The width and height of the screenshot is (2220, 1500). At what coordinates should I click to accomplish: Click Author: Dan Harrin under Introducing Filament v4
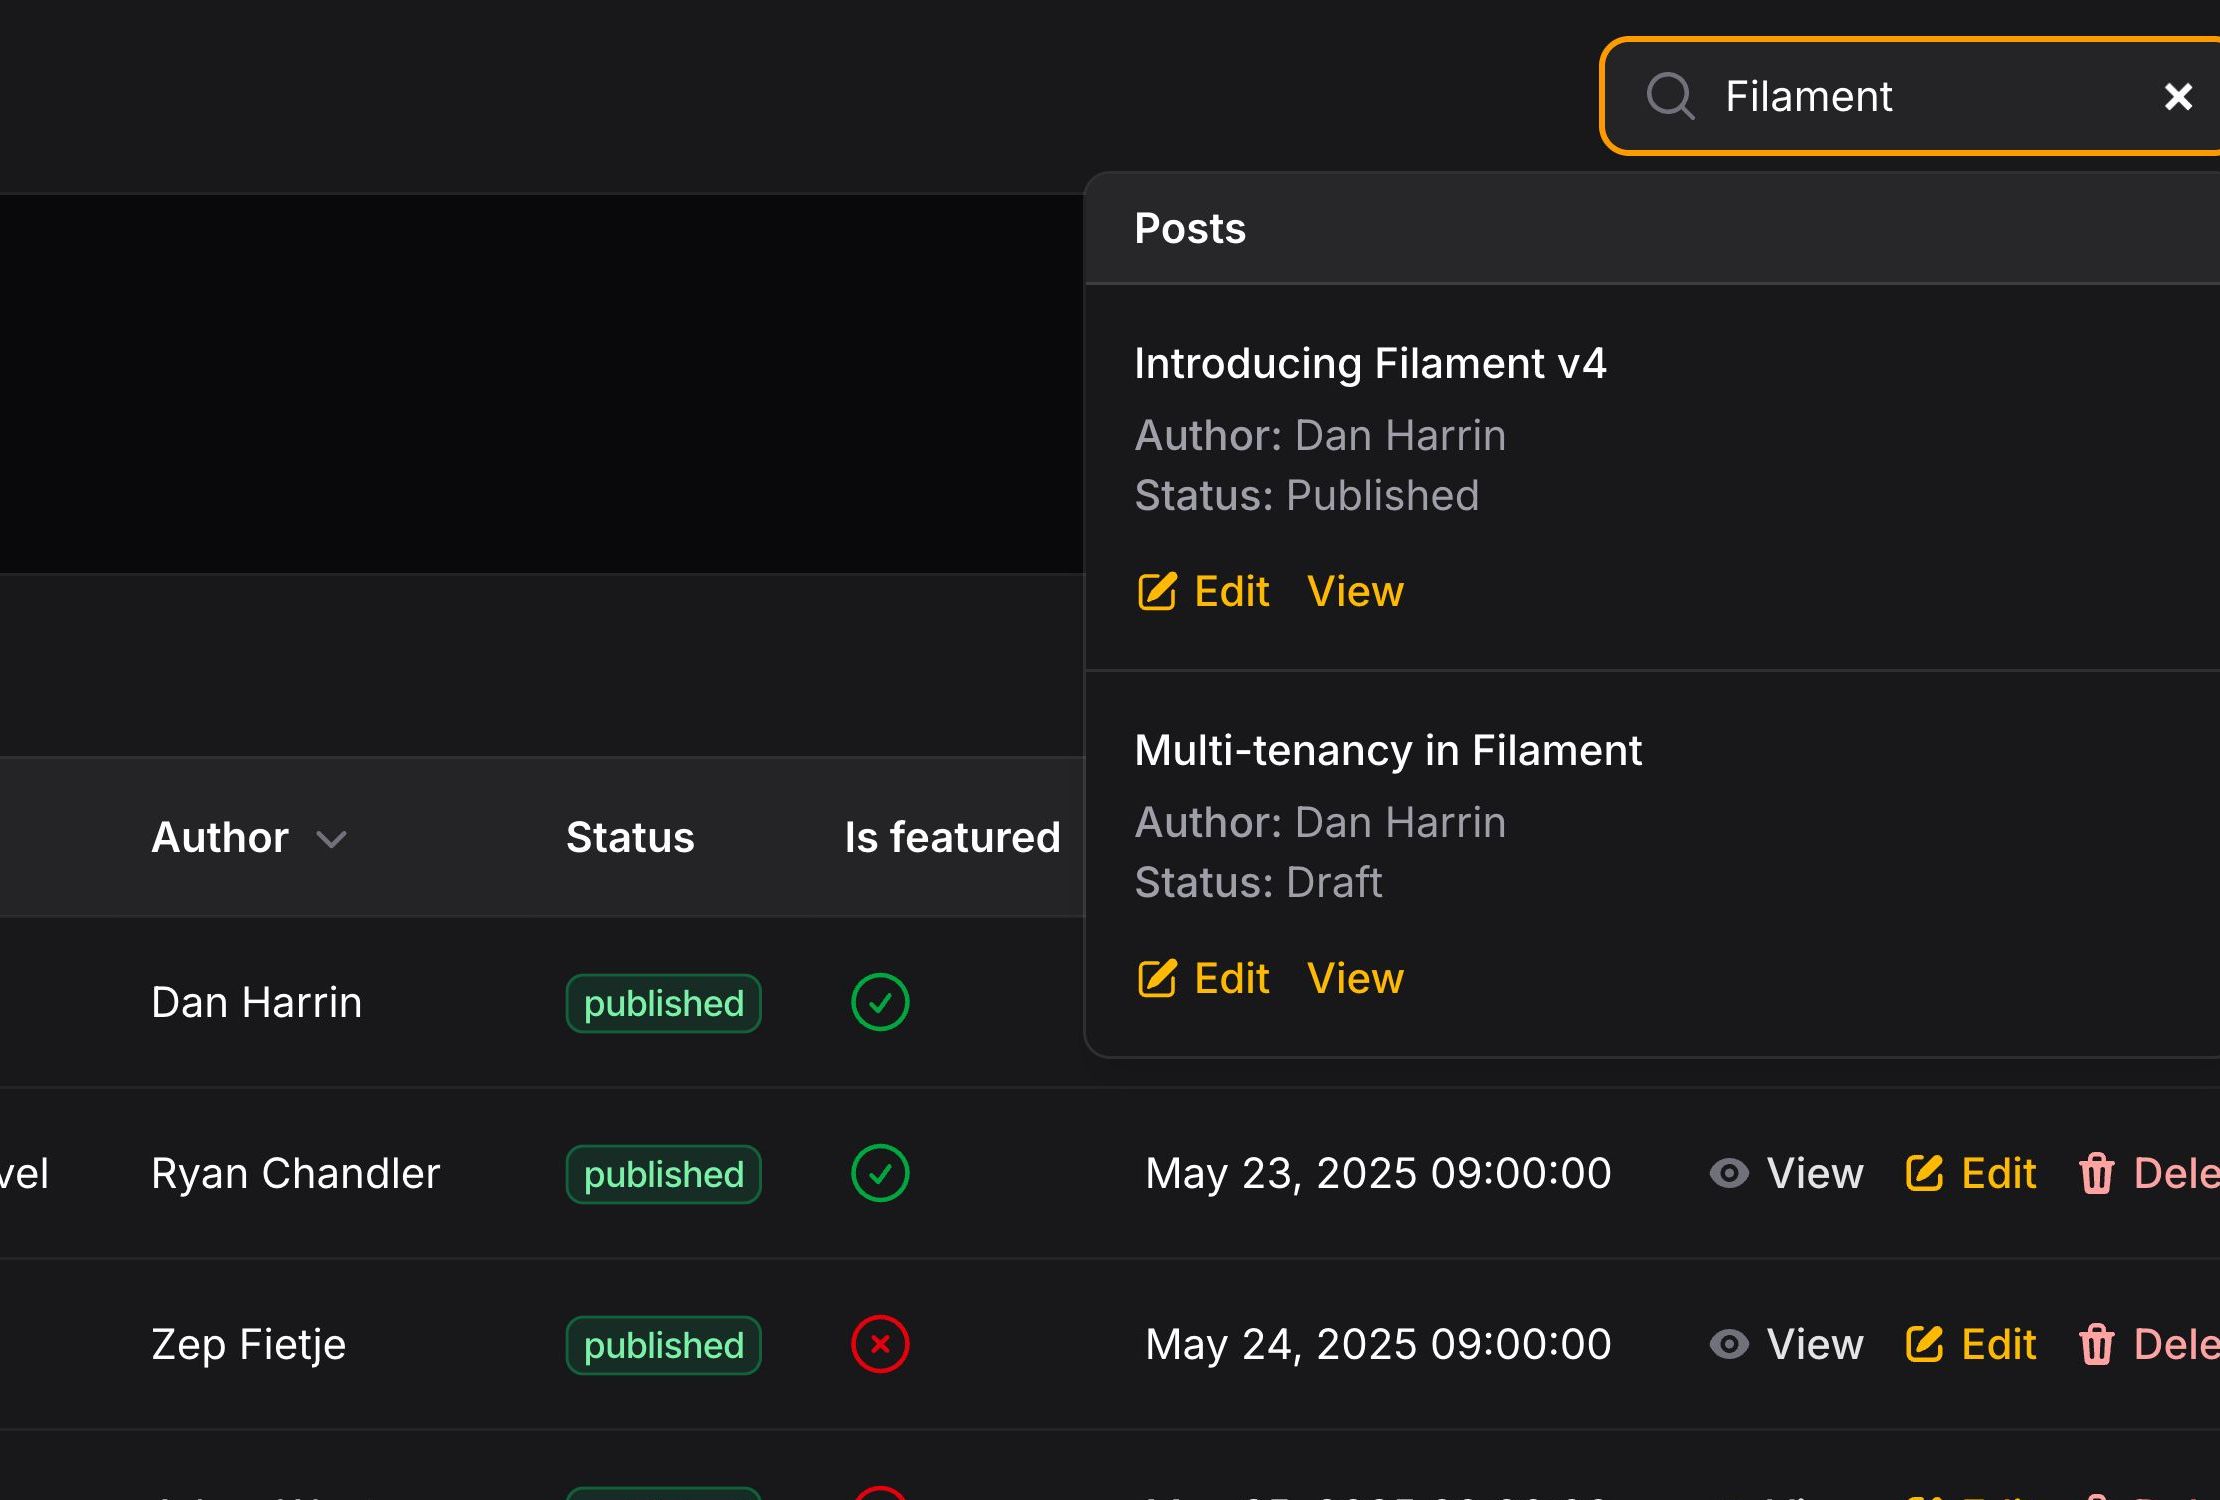click(1320, 435)
